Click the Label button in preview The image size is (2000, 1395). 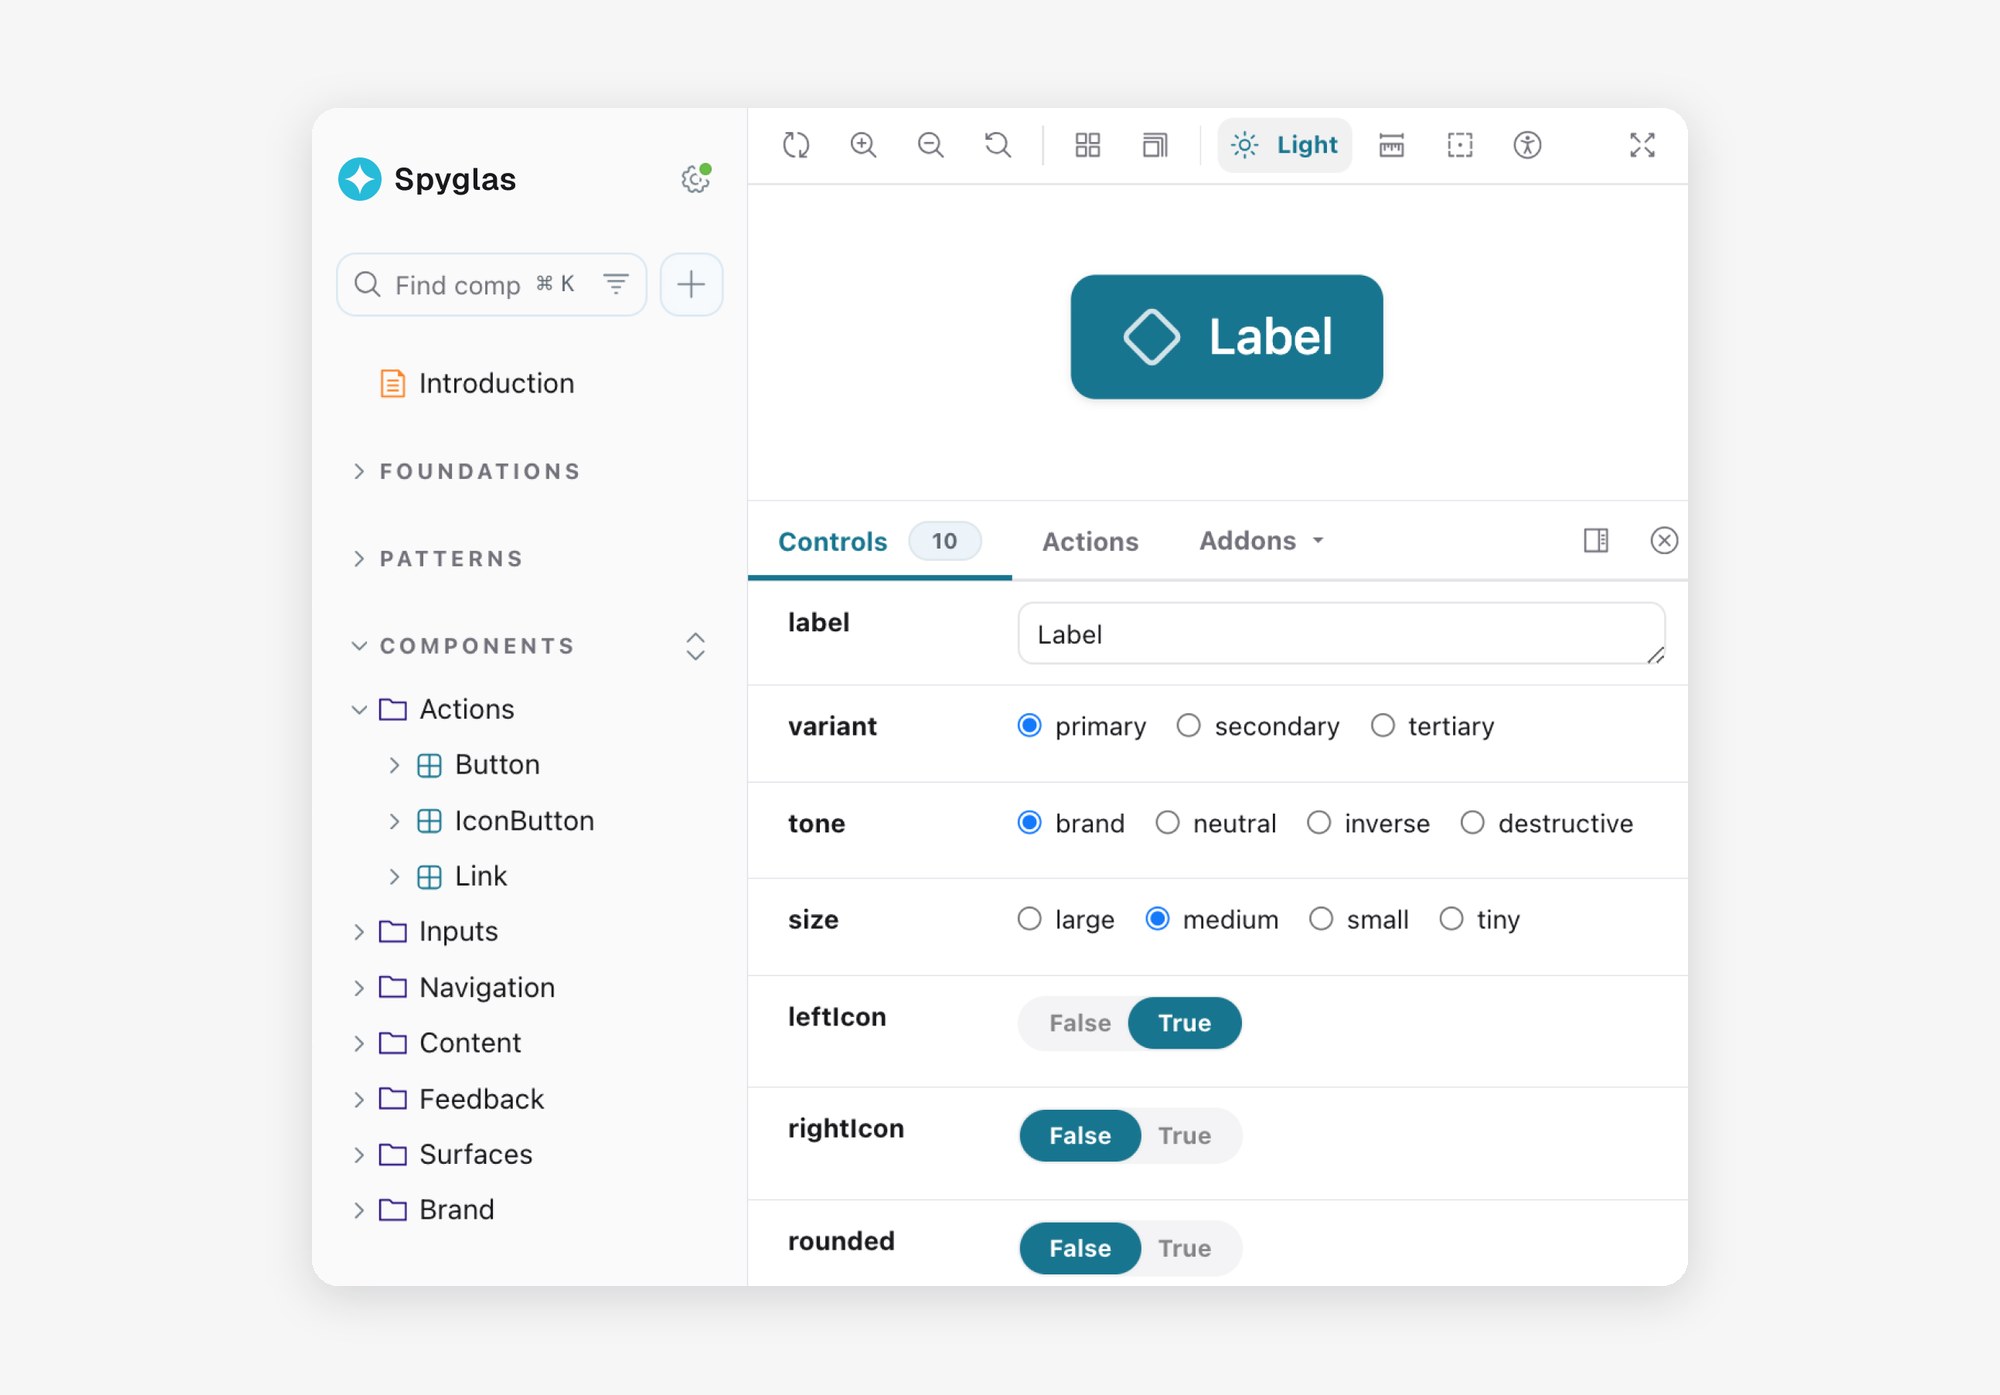pyautogui.click(x=1226, y=337)
